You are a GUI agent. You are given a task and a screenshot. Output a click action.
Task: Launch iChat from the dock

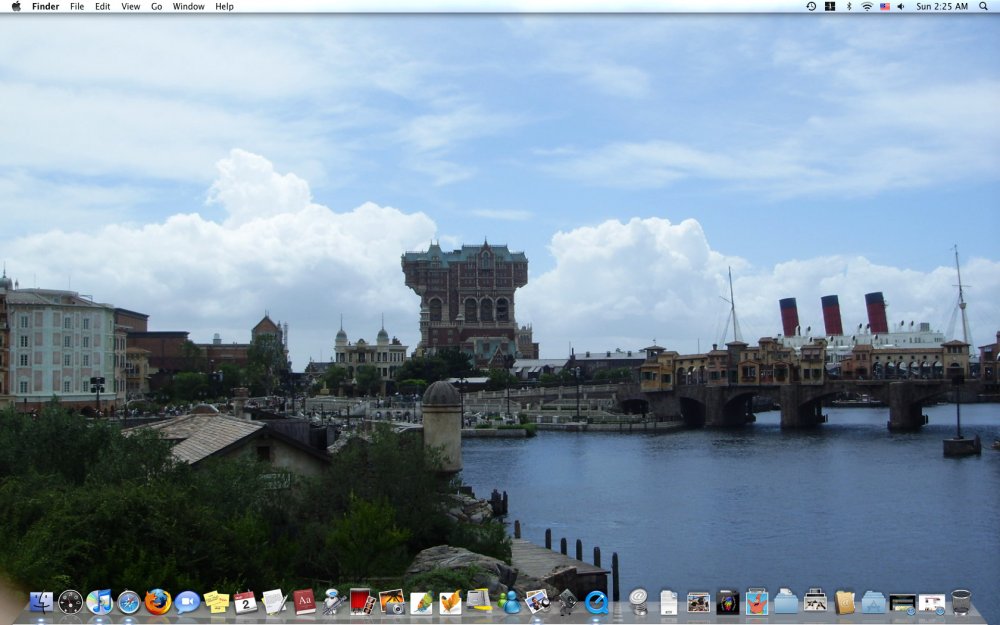point(187,602)
